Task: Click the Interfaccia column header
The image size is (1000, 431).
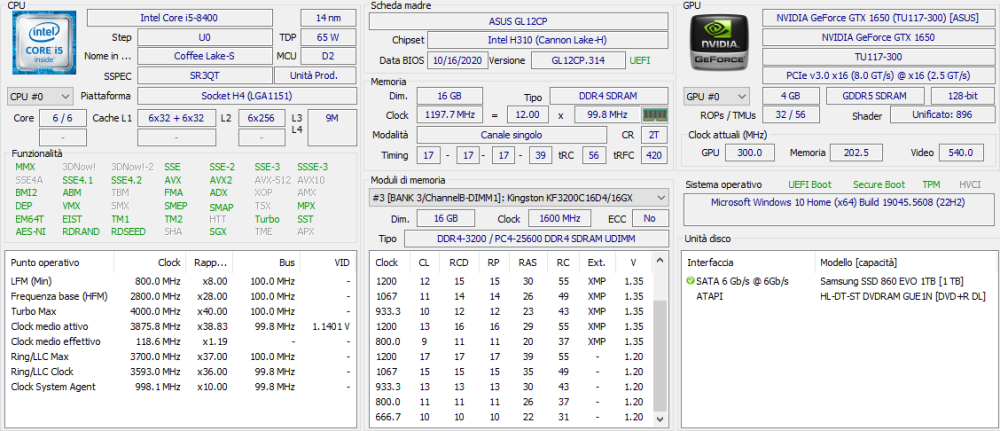Action: click(749, 262)
